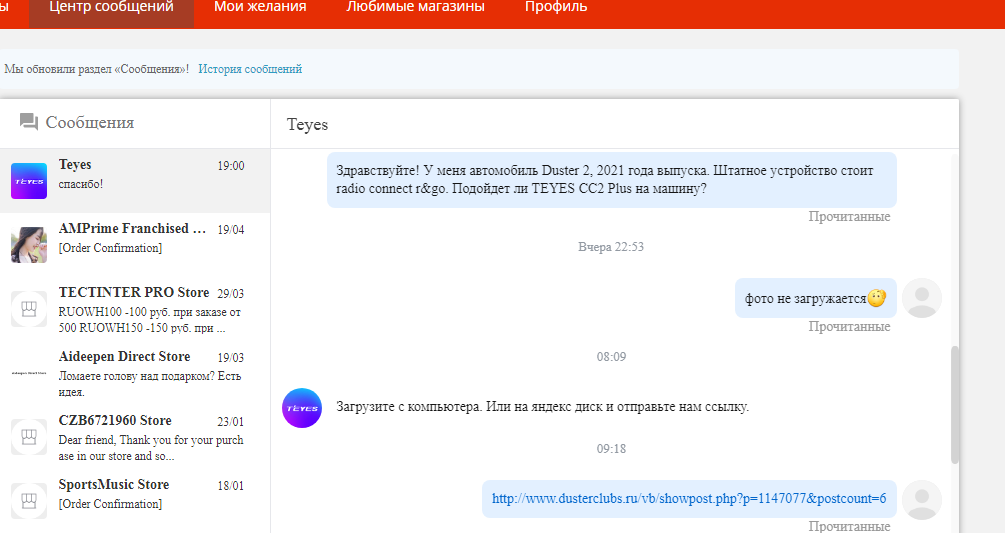Click the TECTINTER PRO Store shop icon
1005x533 pixels.
point(29,309)
